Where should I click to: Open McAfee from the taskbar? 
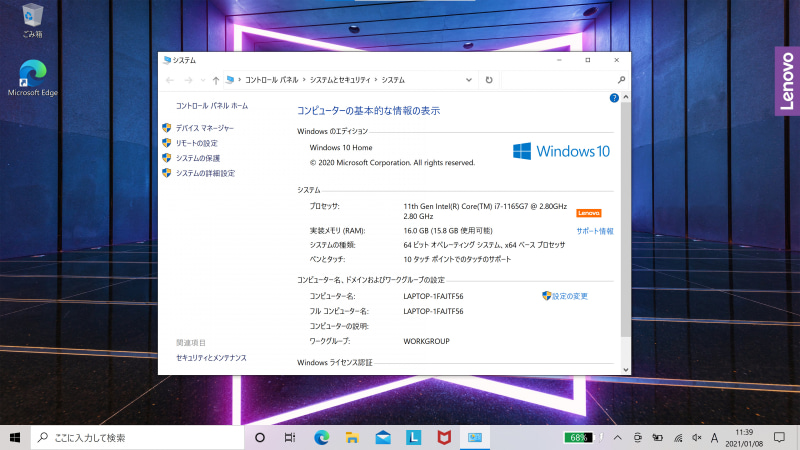[444, 437]
